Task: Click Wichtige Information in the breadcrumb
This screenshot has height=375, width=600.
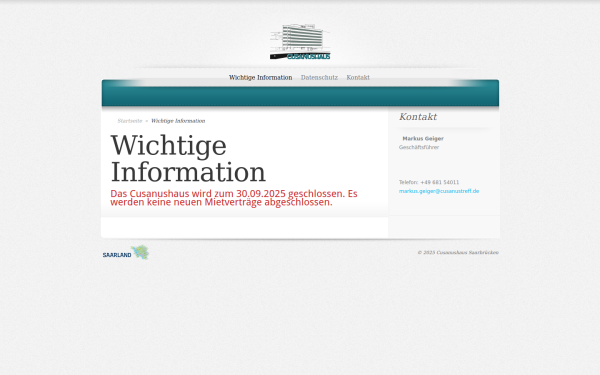Action: coord(178,121)
